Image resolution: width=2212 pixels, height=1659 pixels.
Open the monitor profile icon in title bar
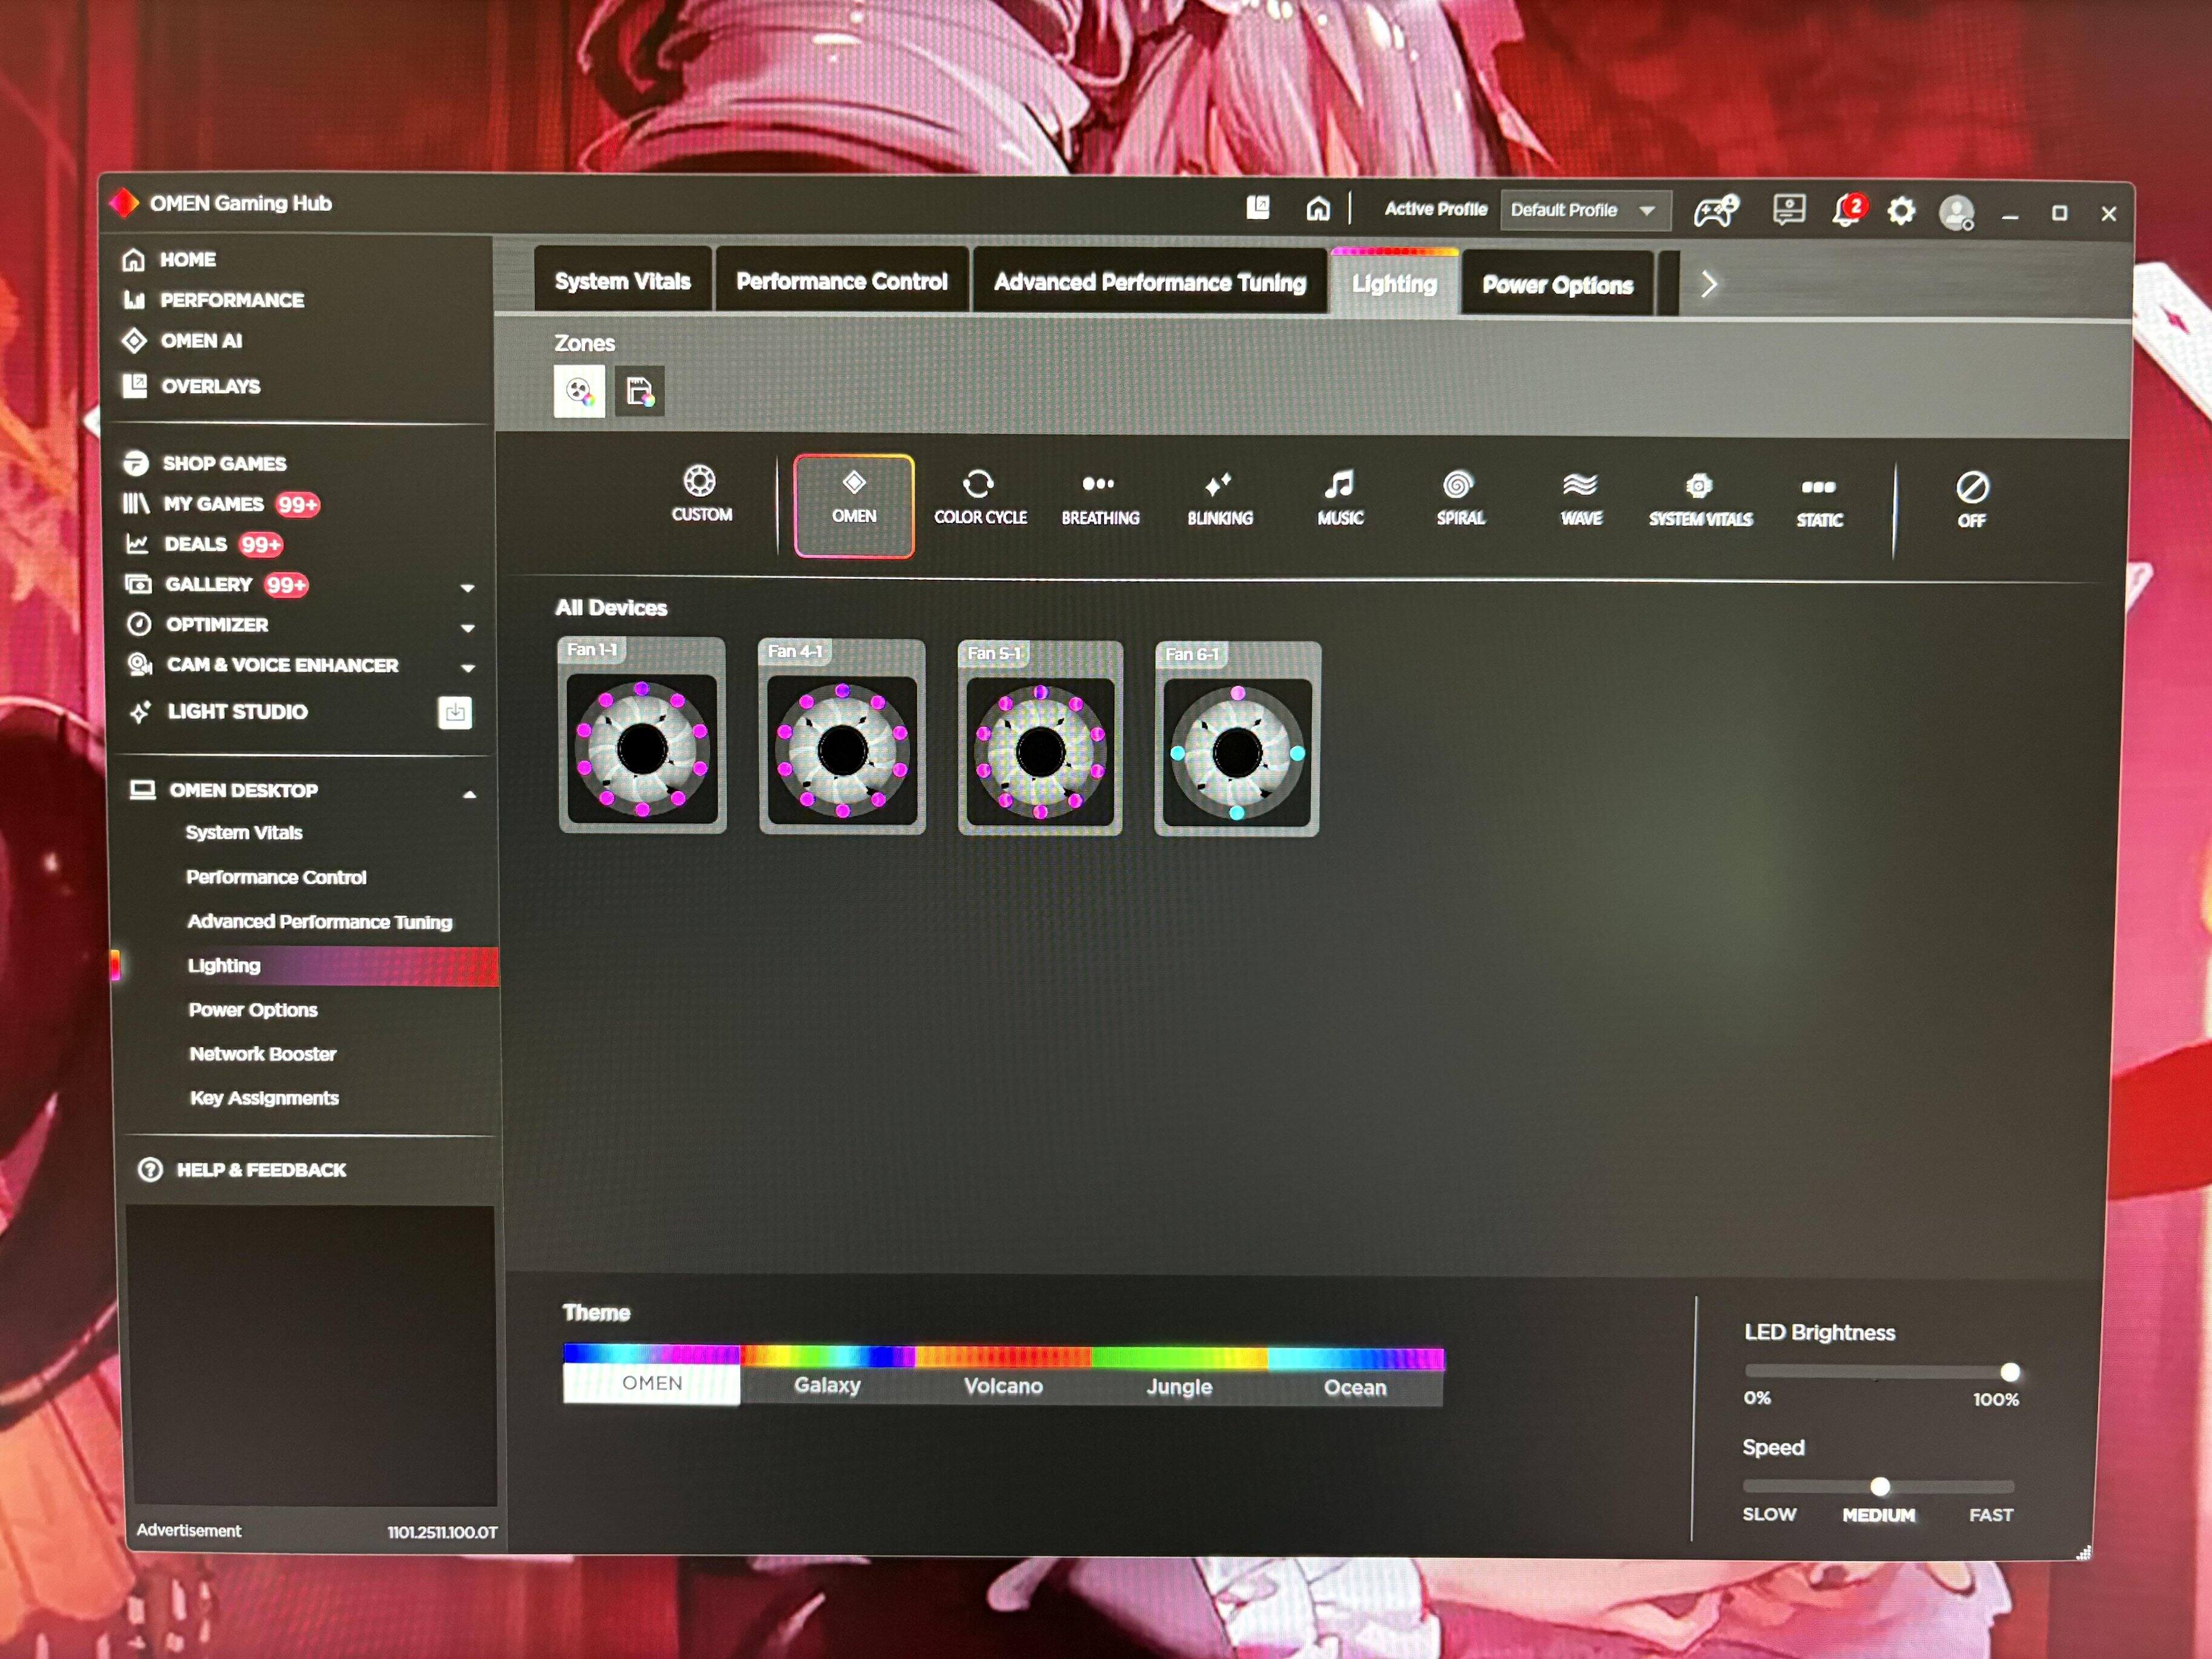click(1789, 210)
